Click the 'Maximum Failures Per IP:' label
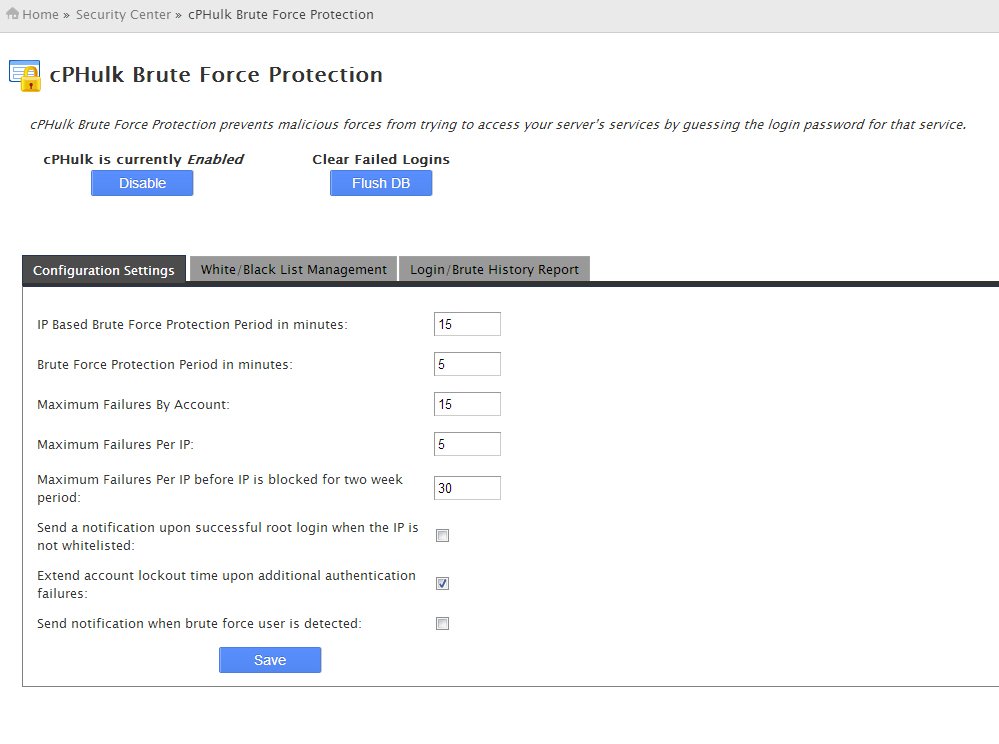Viewport: 999px width, 744px height. point(115,445)
